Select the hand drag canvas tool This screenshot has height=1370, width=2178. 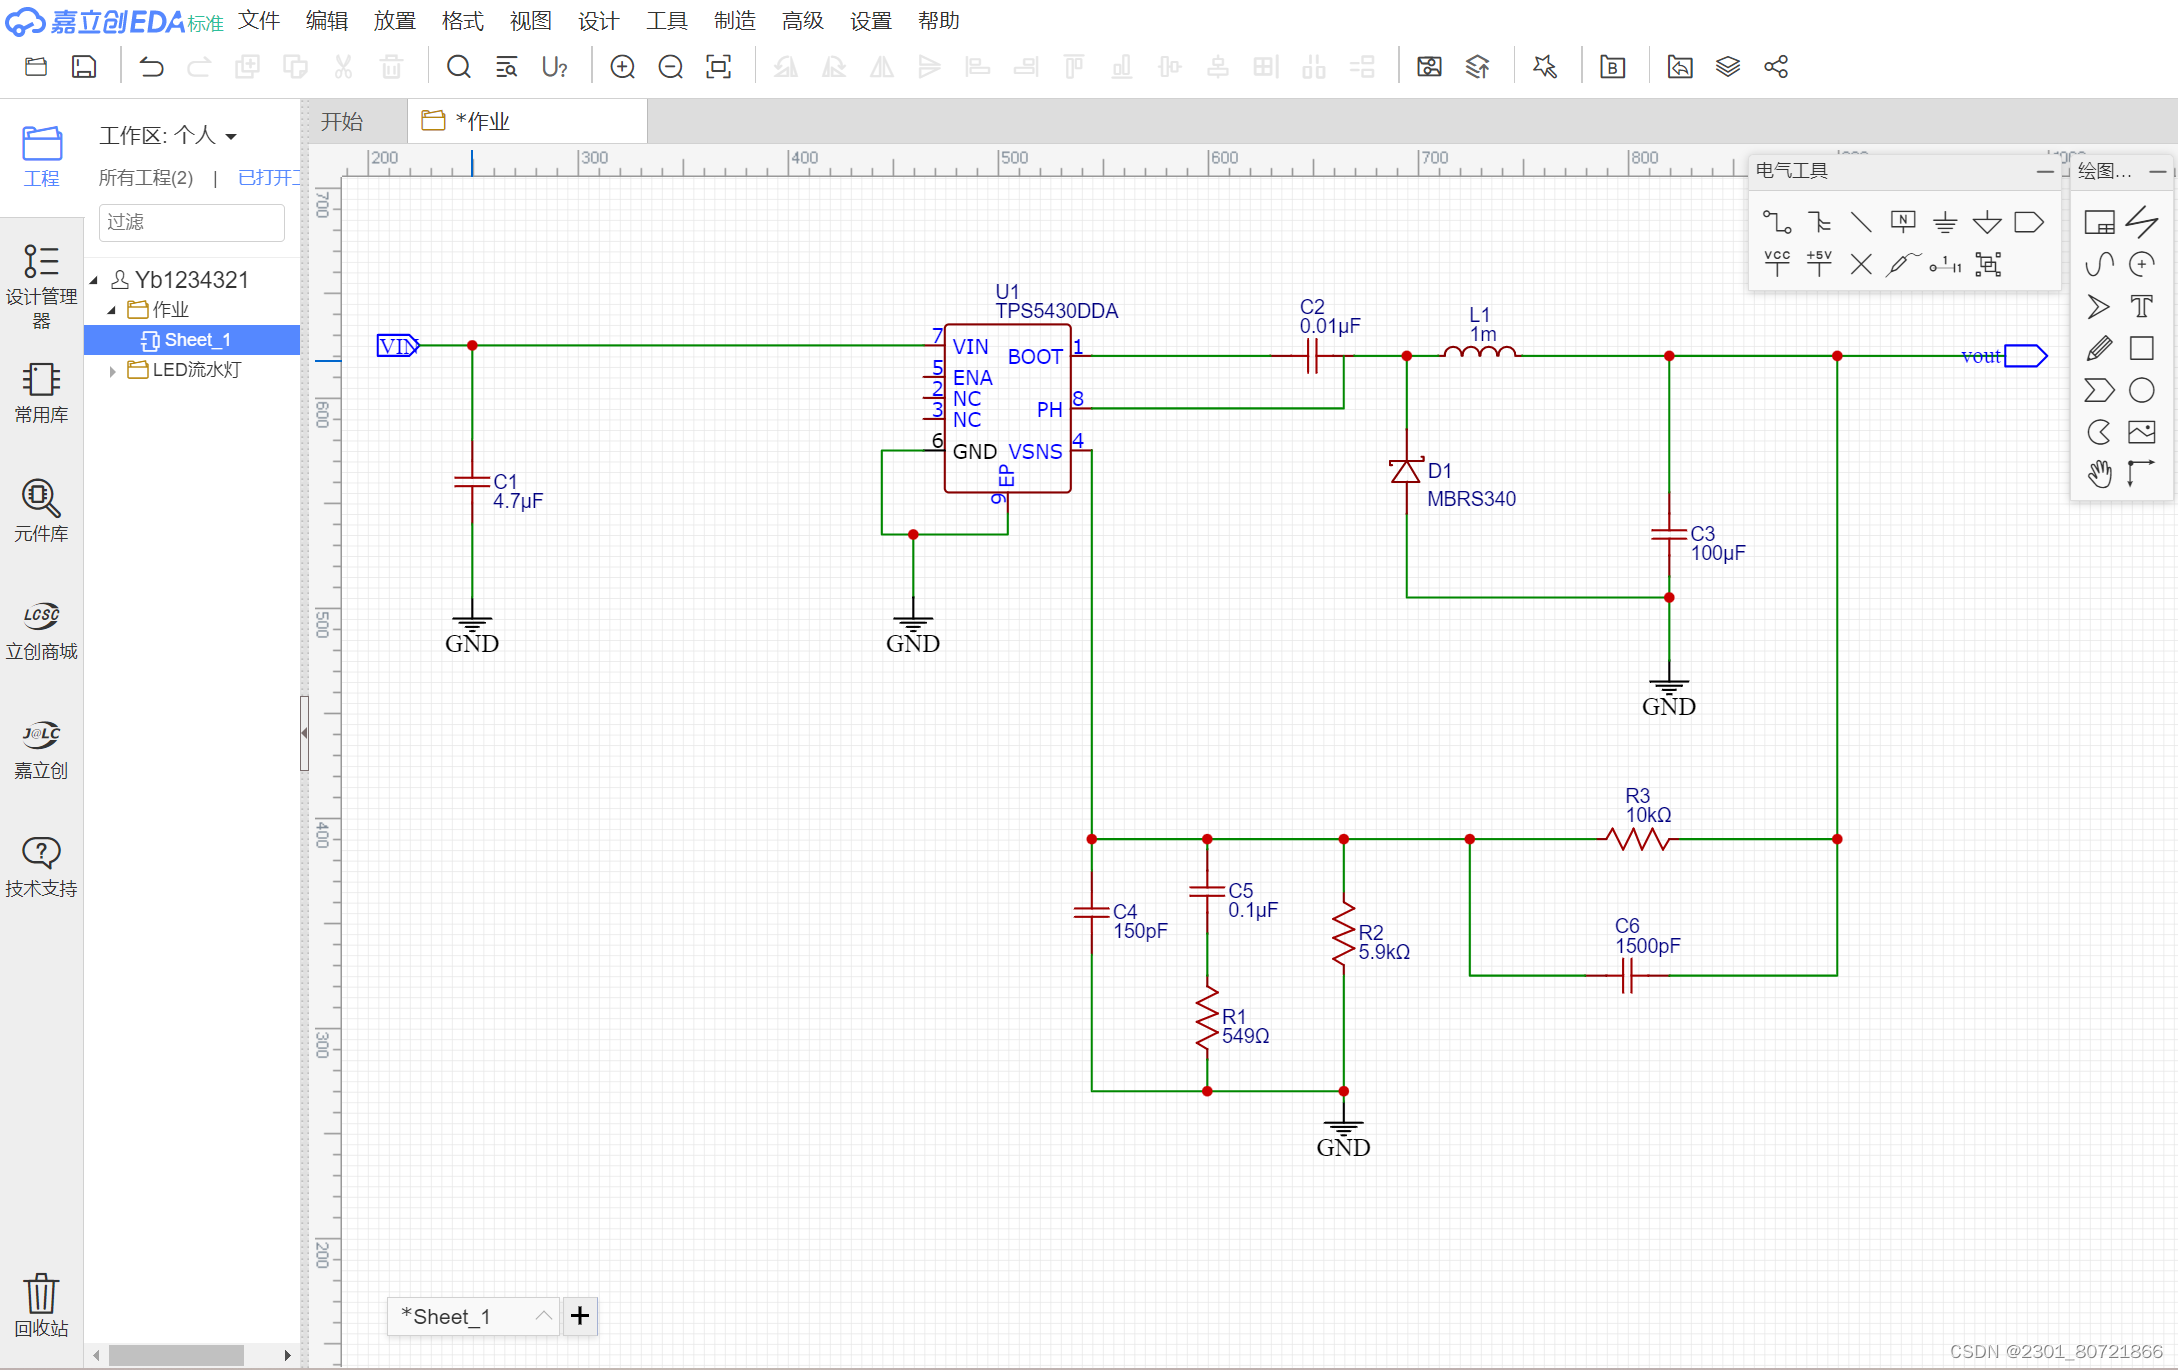2099,474
